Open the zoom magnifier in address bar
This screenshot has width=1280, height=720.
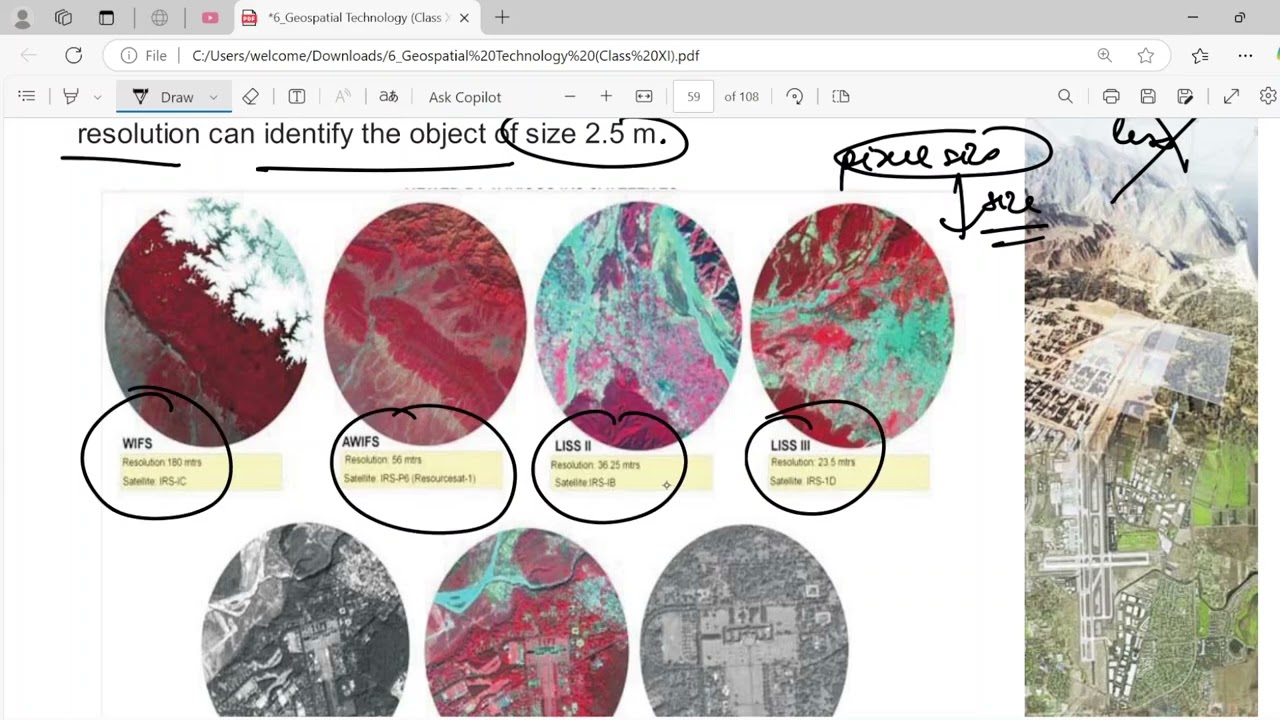(1104, 56)
